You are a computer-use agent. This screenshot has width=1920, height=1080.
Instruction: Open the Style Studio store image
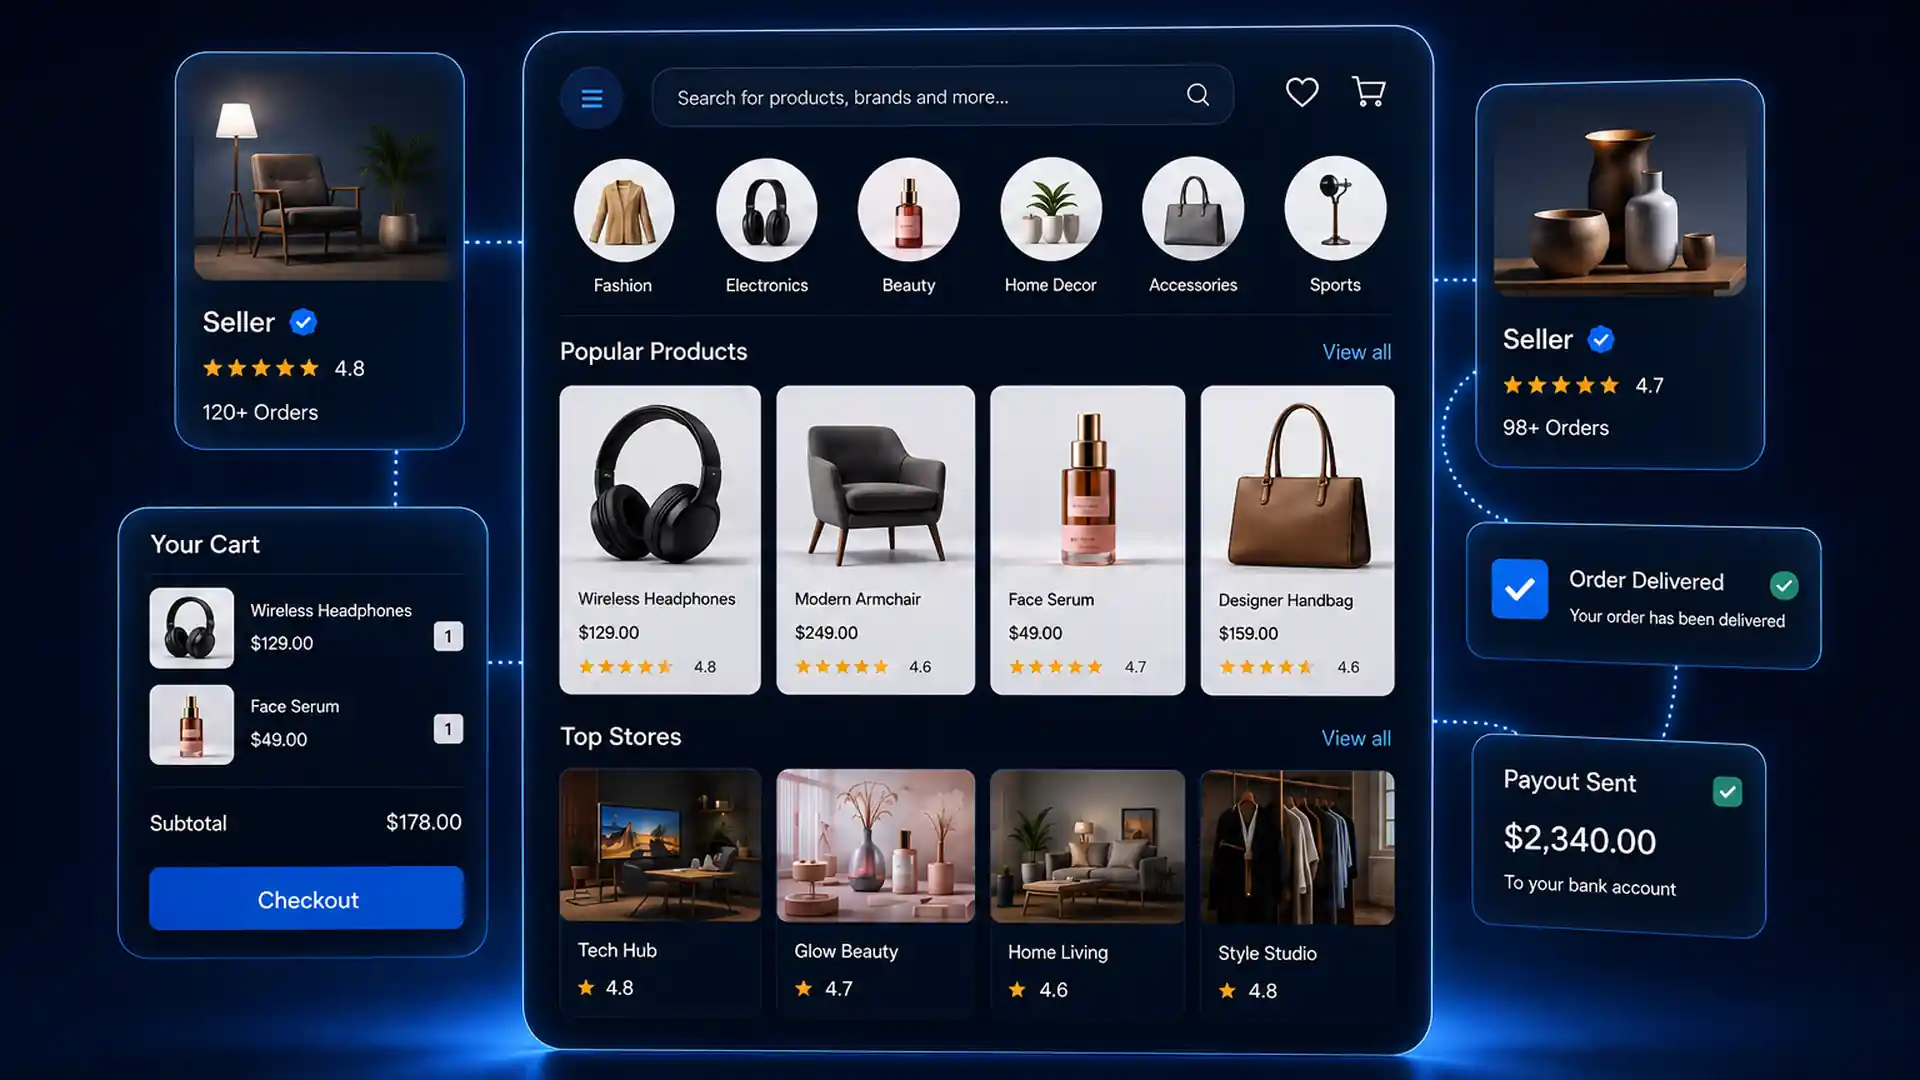1297,848
